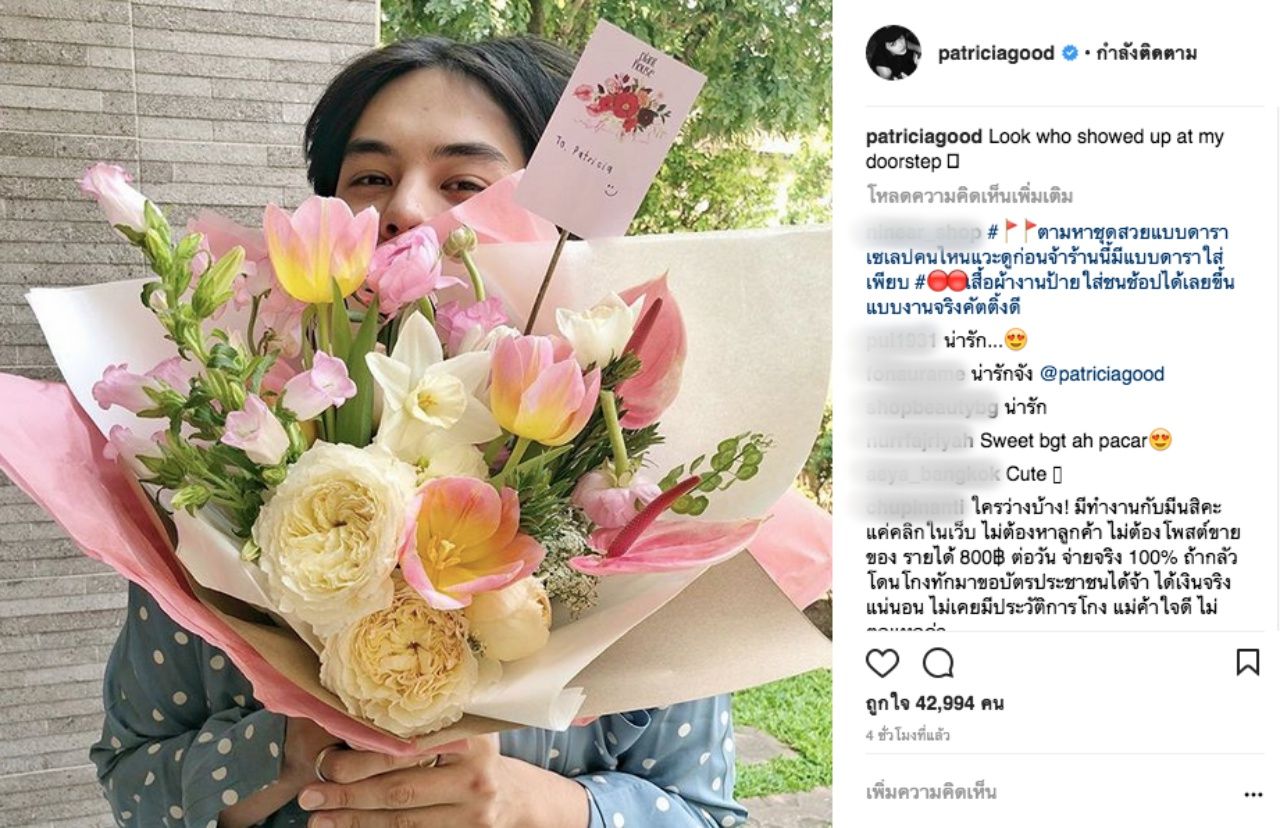Save the post with the bookmark icon
This screenshot has width=1280, height=828.
[1247, 662]
